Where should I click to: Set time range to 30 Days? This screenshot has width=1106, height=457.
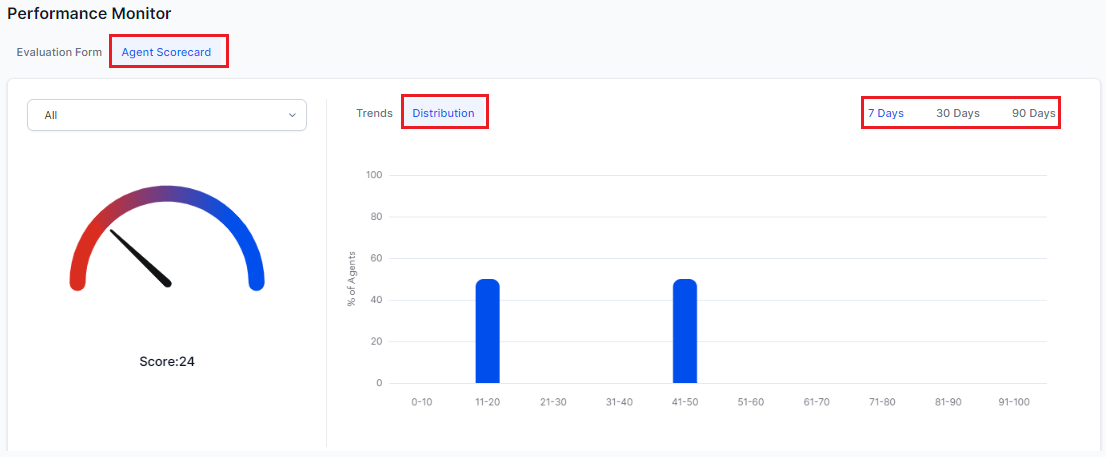[957, 113]
